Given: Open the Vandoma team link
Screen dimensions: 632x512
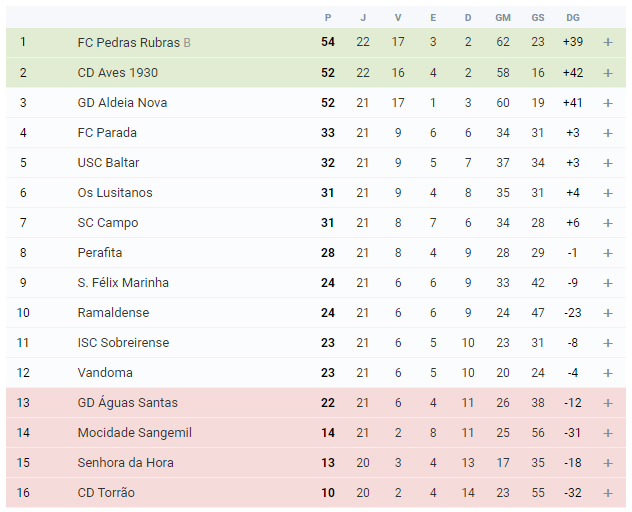Looking at the screenshot, I should click(x=105, y=373).
